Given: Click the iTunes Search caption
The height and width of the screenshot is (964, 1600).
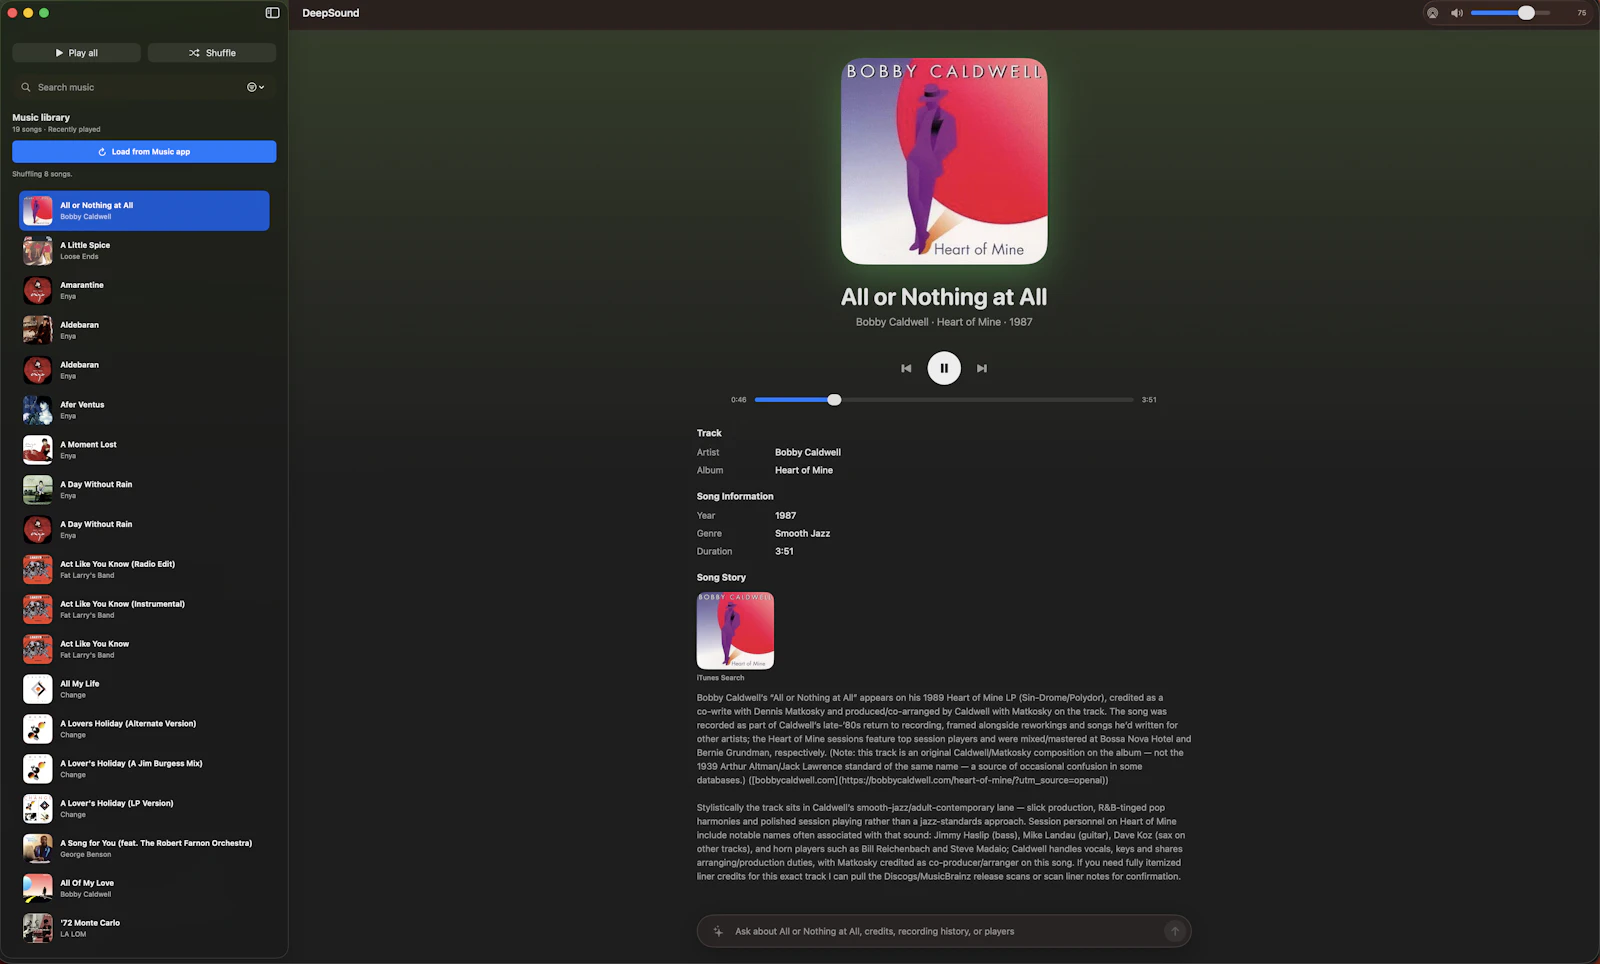Looking at the screenshot, I should pyautogui.click(x=720, y=678).
